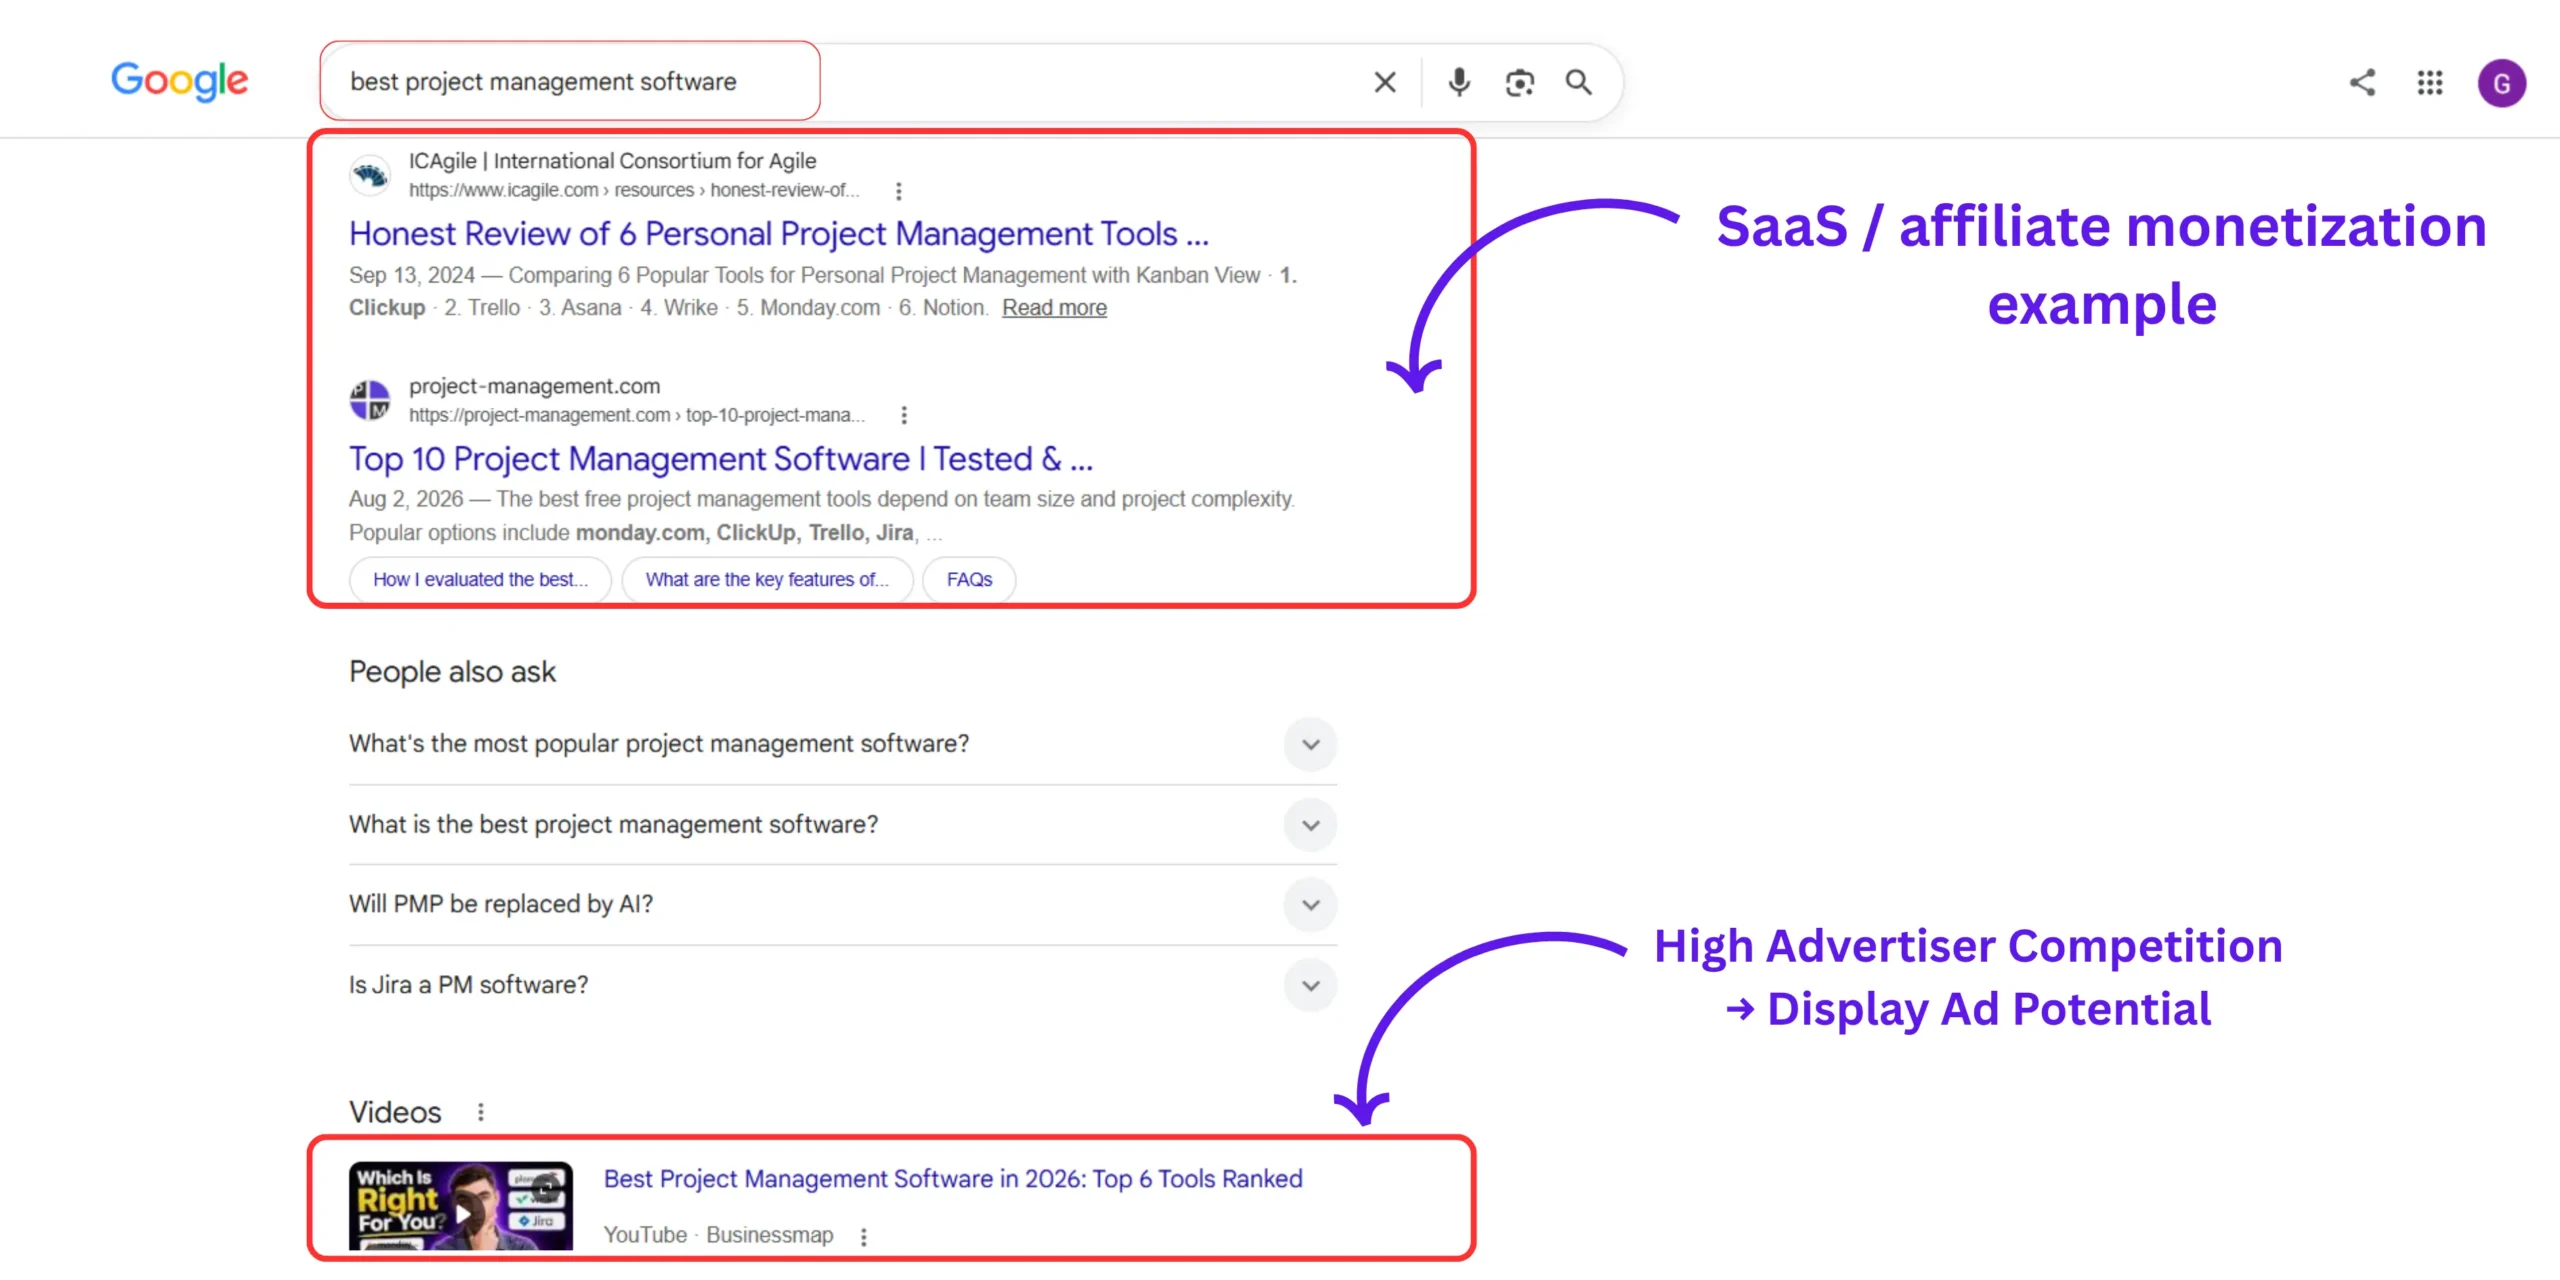2560x1280 pixels.
Task: Start voice search with microphone icon
Action: pyautogui.click(x=1459, y=82)
